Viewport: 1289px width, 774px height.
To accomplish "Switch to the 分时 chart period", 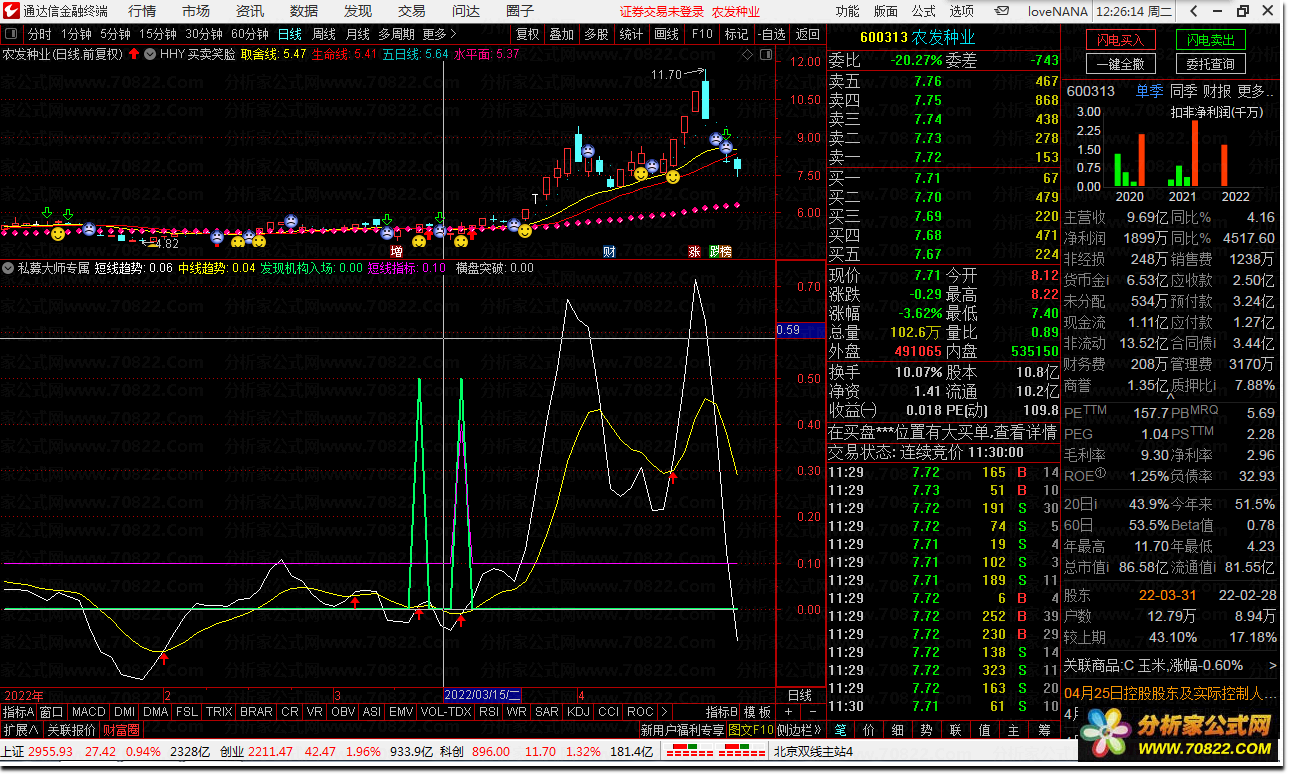I will click(40, 33).
